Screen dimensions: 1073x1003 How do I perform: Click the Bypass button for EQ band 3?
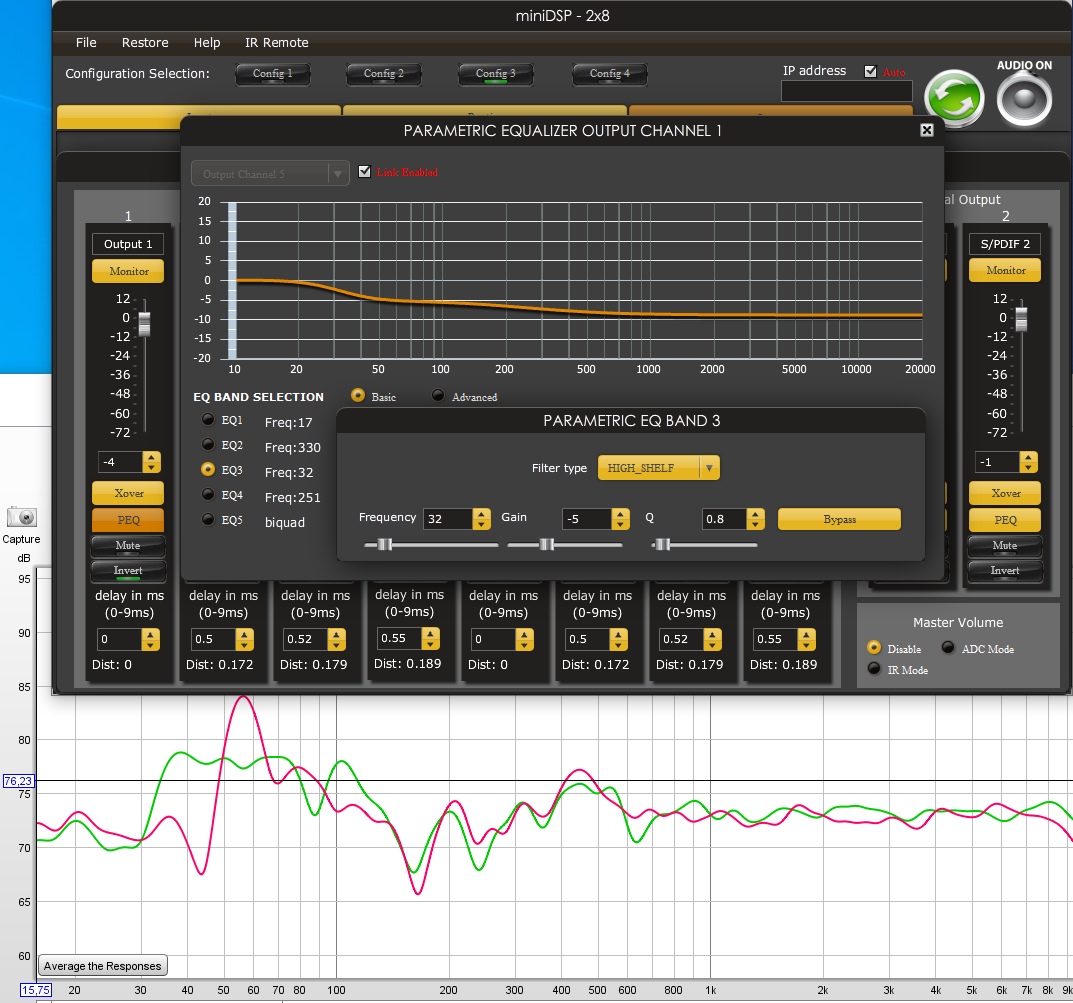click(839, 519)
